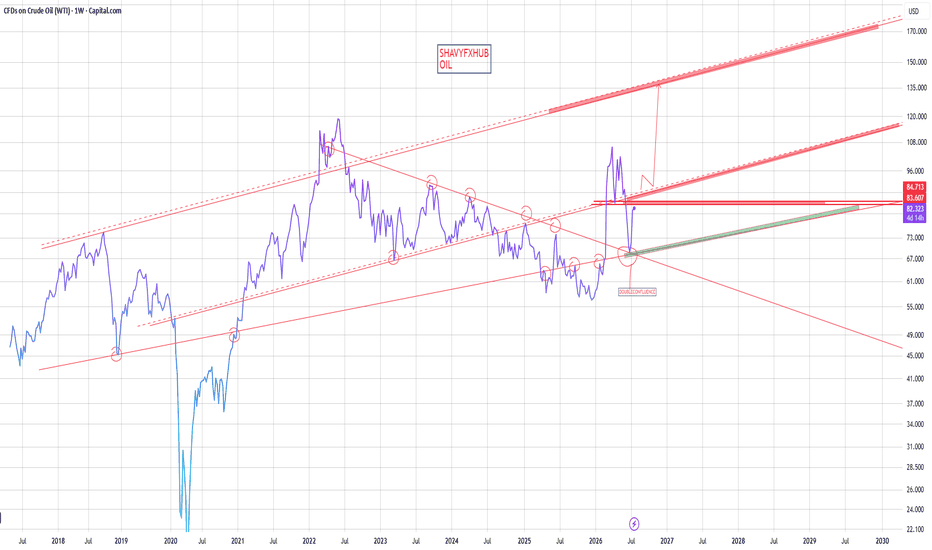The width and height of the screenshot is (932, 550).
Task: Click the 2028 label on the time axis
Action: point(738,542)
